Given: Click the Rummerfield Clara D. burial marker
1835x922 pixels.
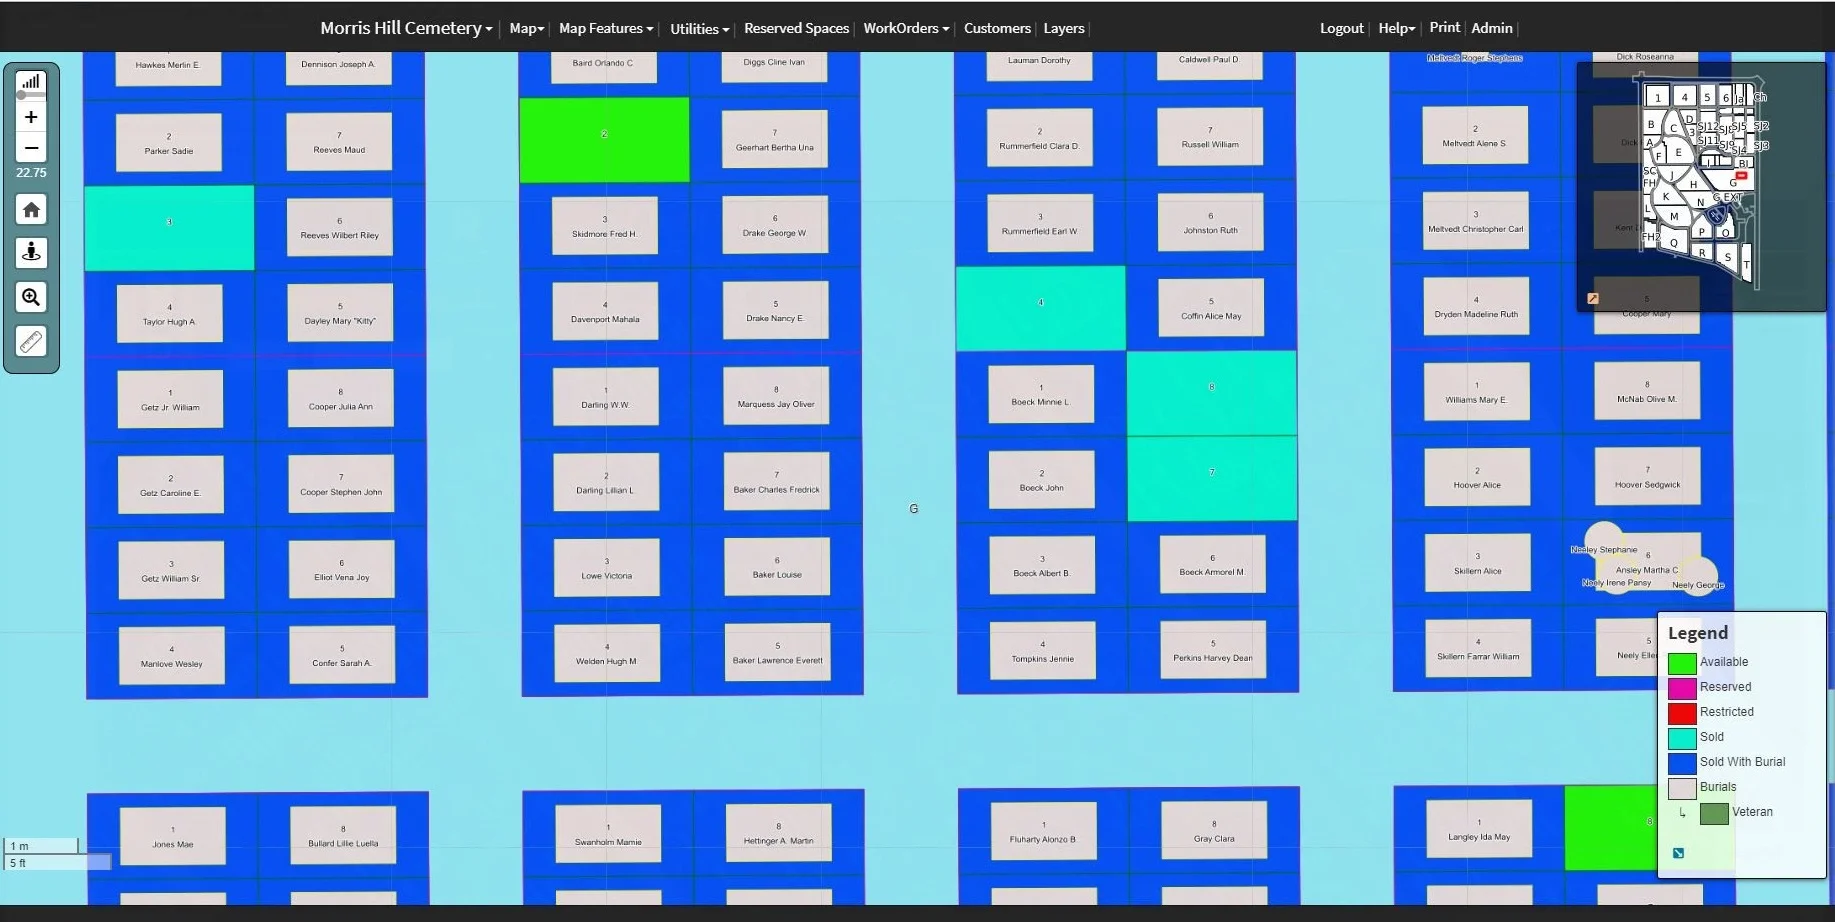Looking at the screenshot, I should pyautogui.click(x=1040, y=138).
